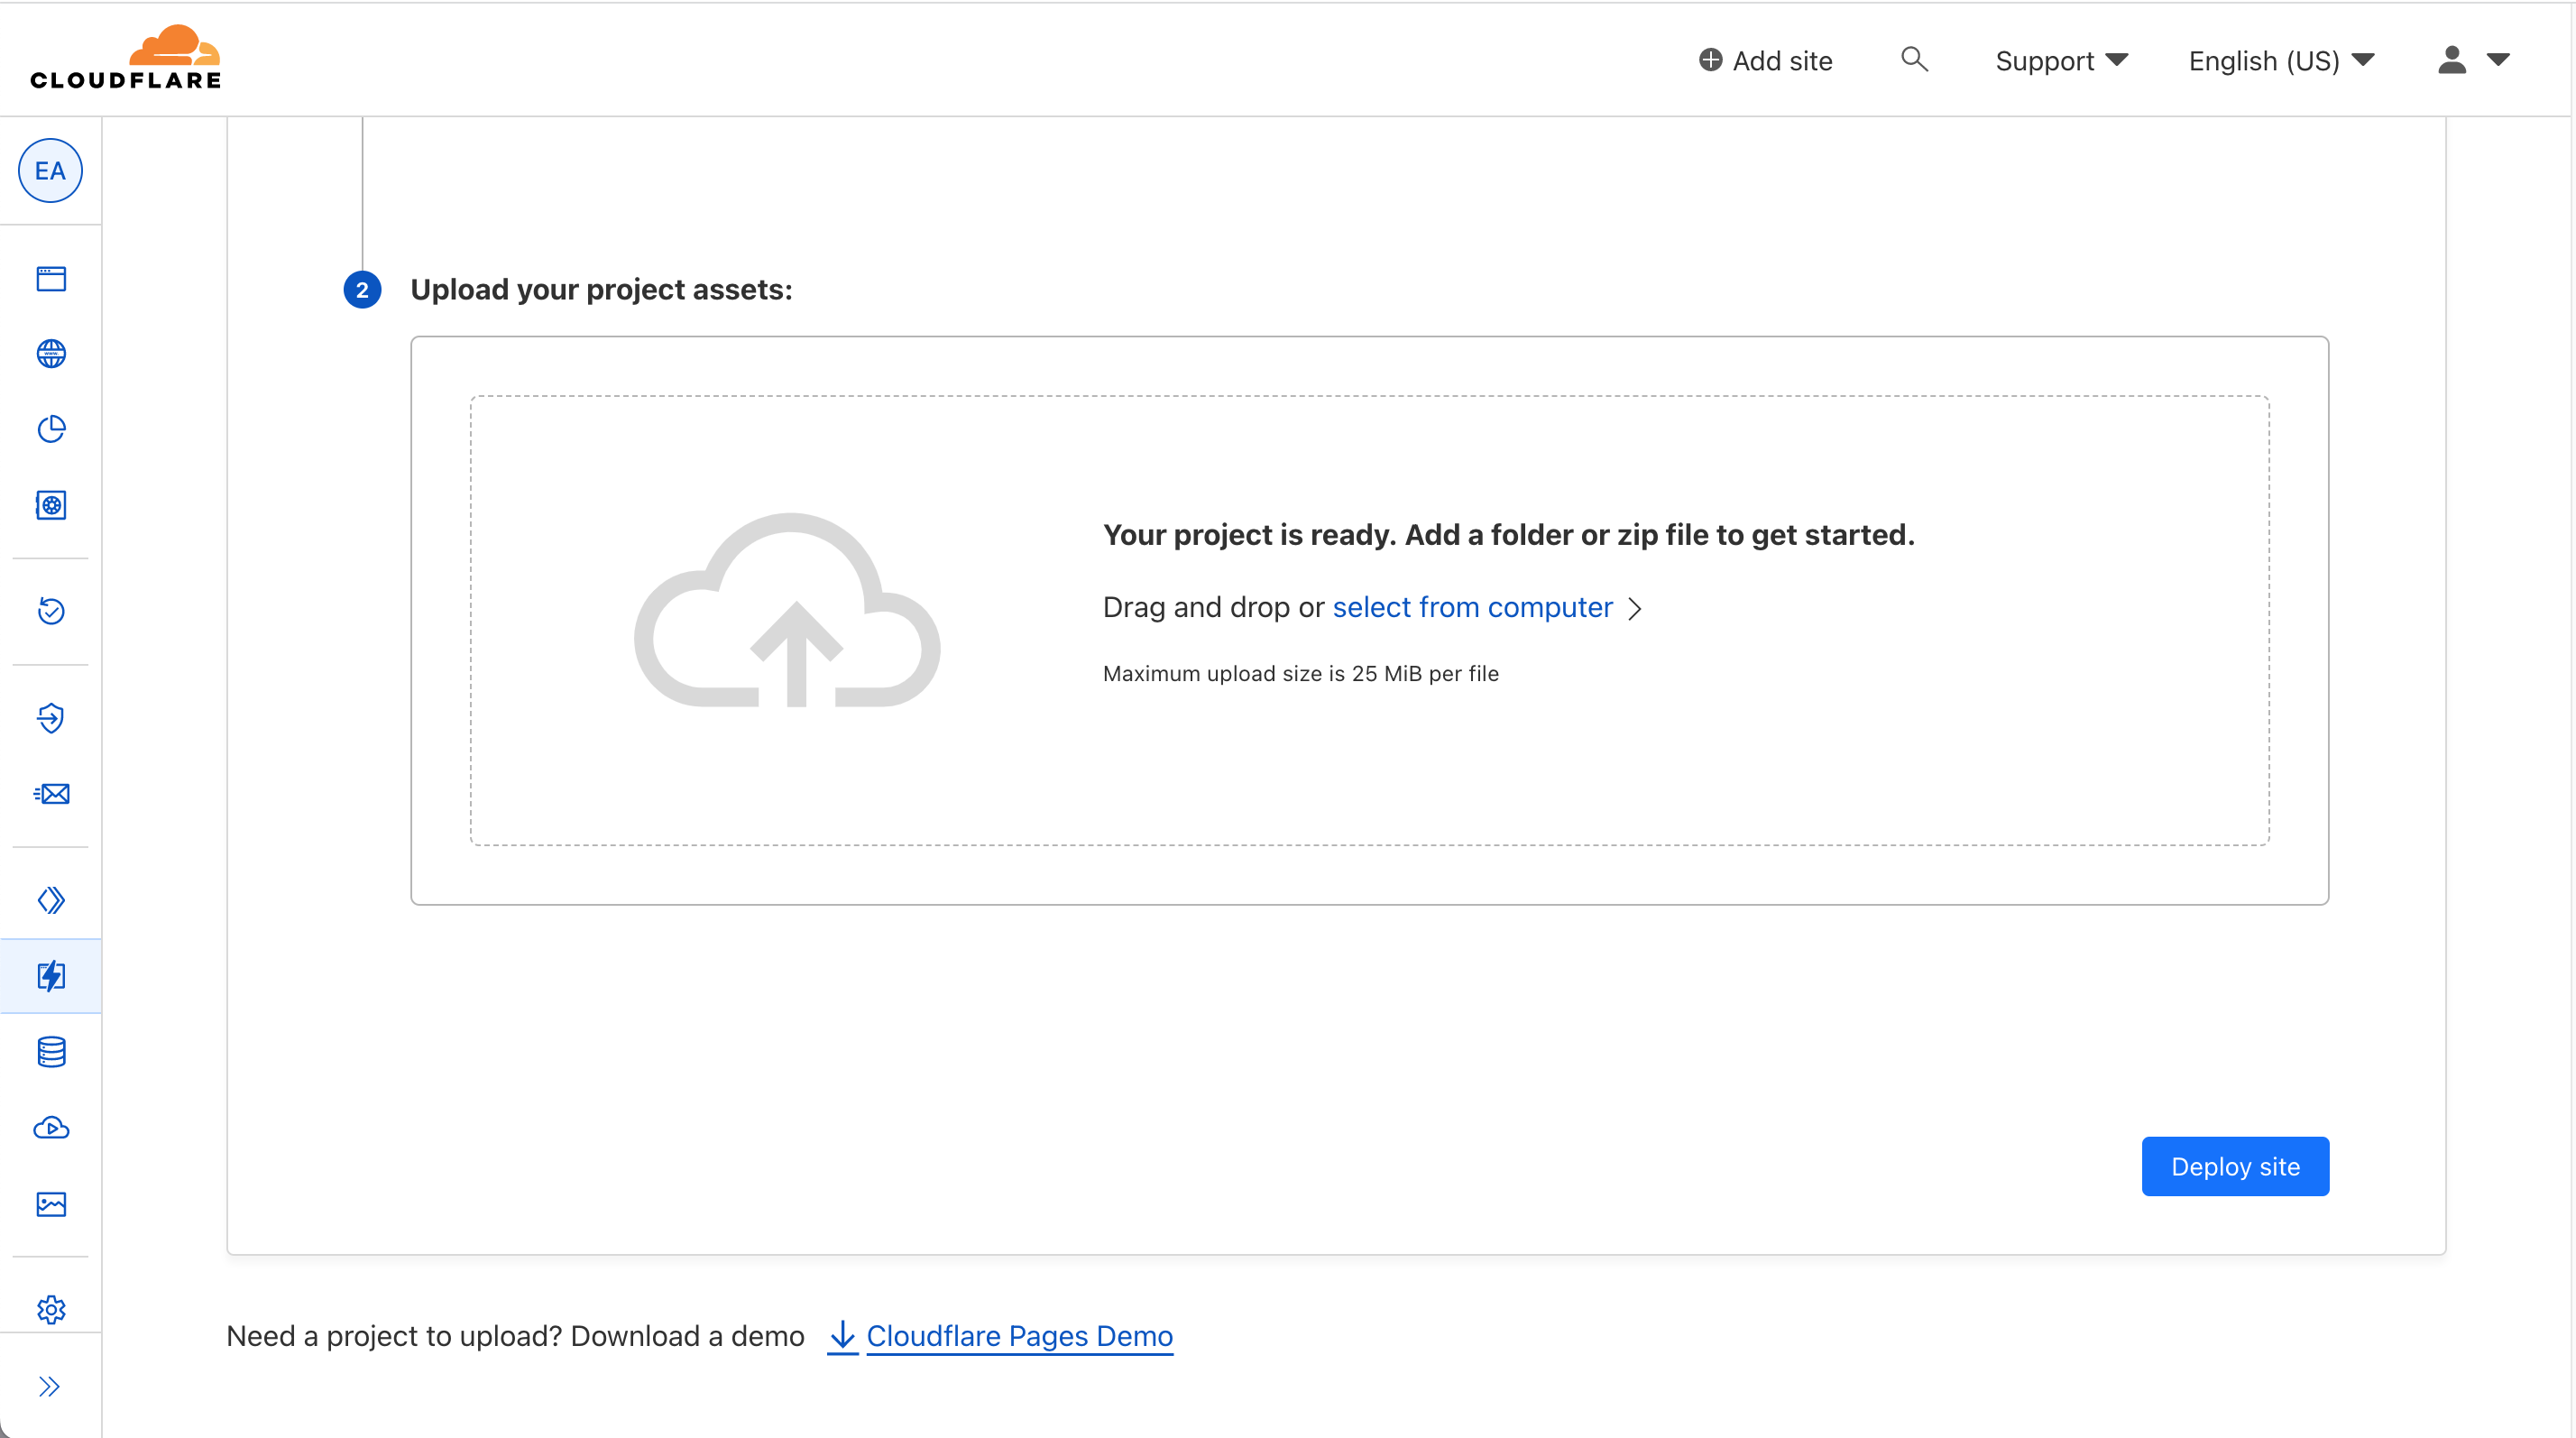Open the AI diamond-arrows icon
The height and width of the screenshot is (1438, 2576).
[x=51, y=900]
